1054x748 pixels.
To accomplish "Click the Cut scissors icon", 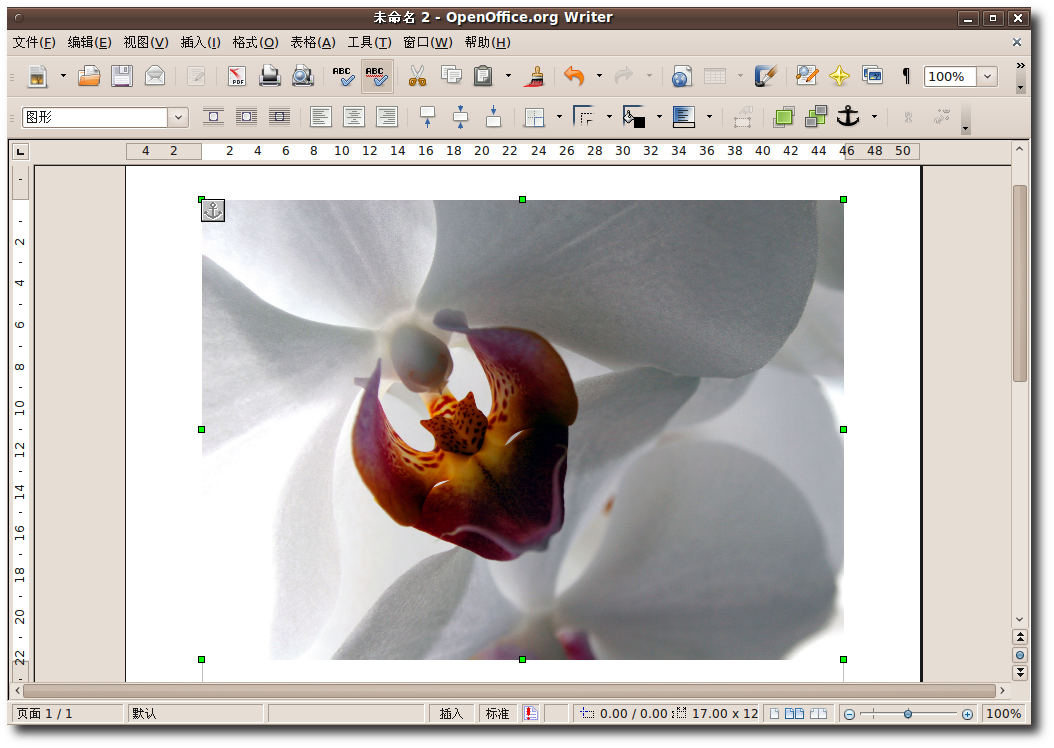I will coord(417,76).
